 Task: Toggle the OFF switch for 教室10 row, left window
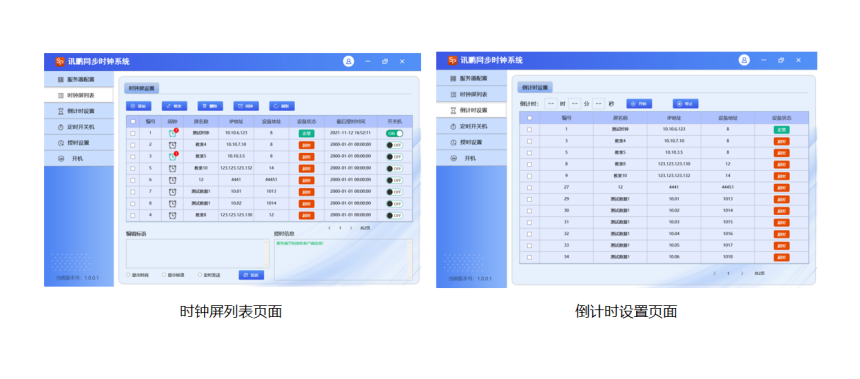click(x=395, y=168)
